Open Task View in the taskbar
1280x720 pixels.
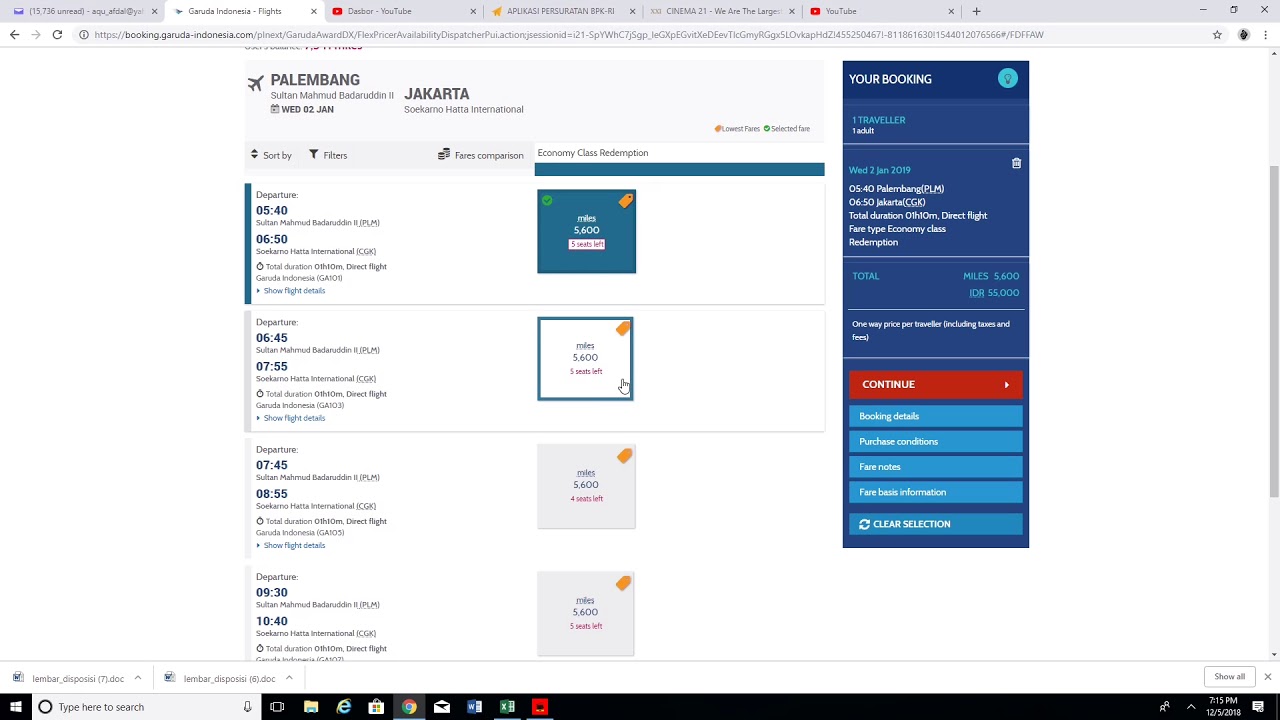pos(277,707)
